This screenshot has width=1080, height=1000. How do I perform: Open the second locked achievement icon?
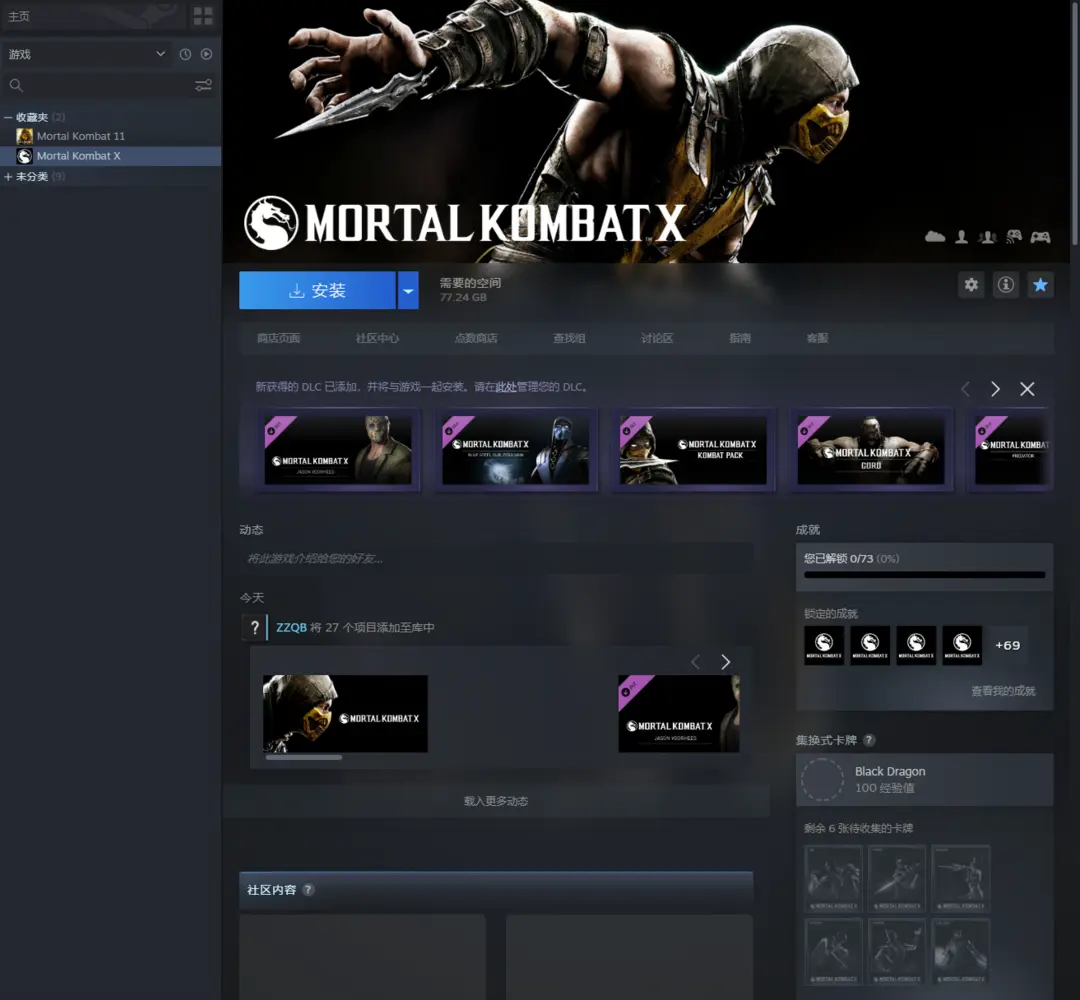(x=870, y=645)
